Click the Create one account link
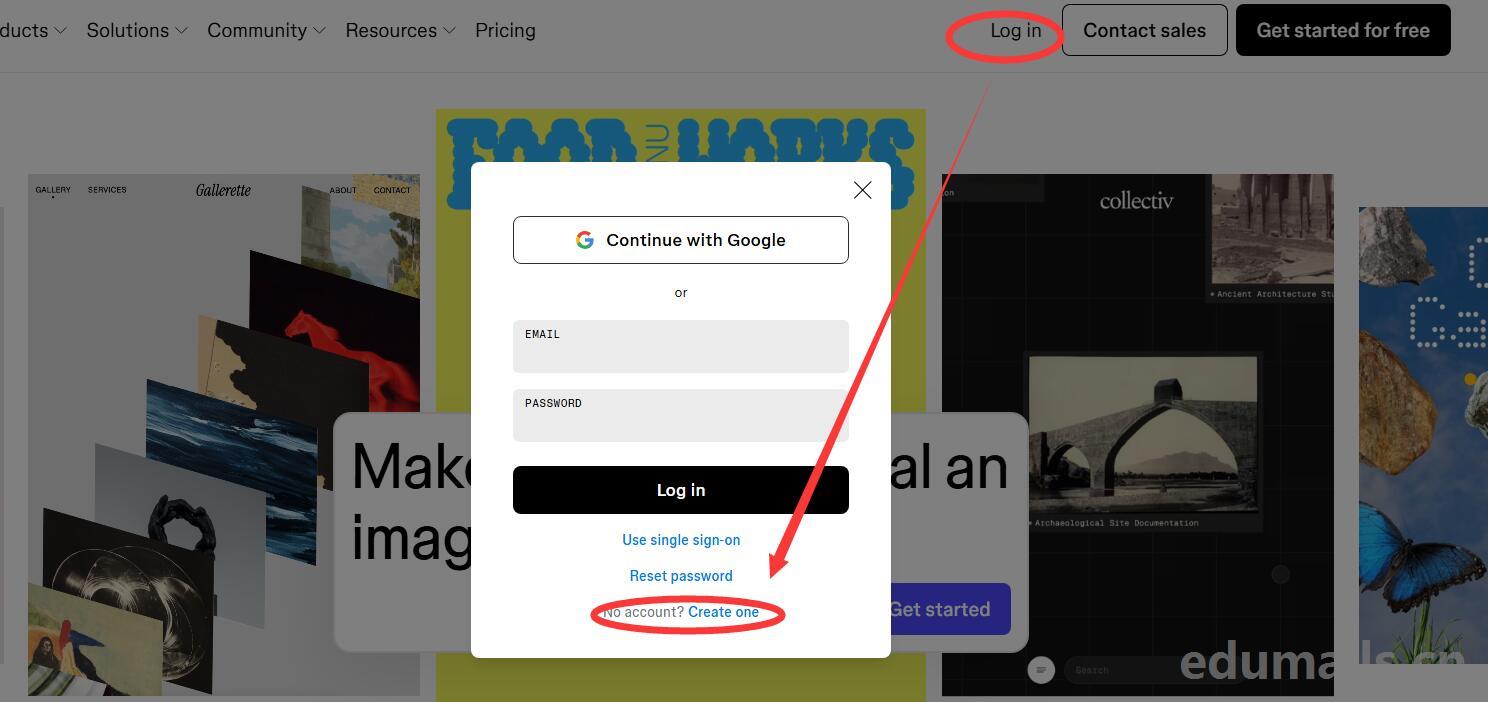Viewport: 1488px width, 702px height. coord(723,612)
